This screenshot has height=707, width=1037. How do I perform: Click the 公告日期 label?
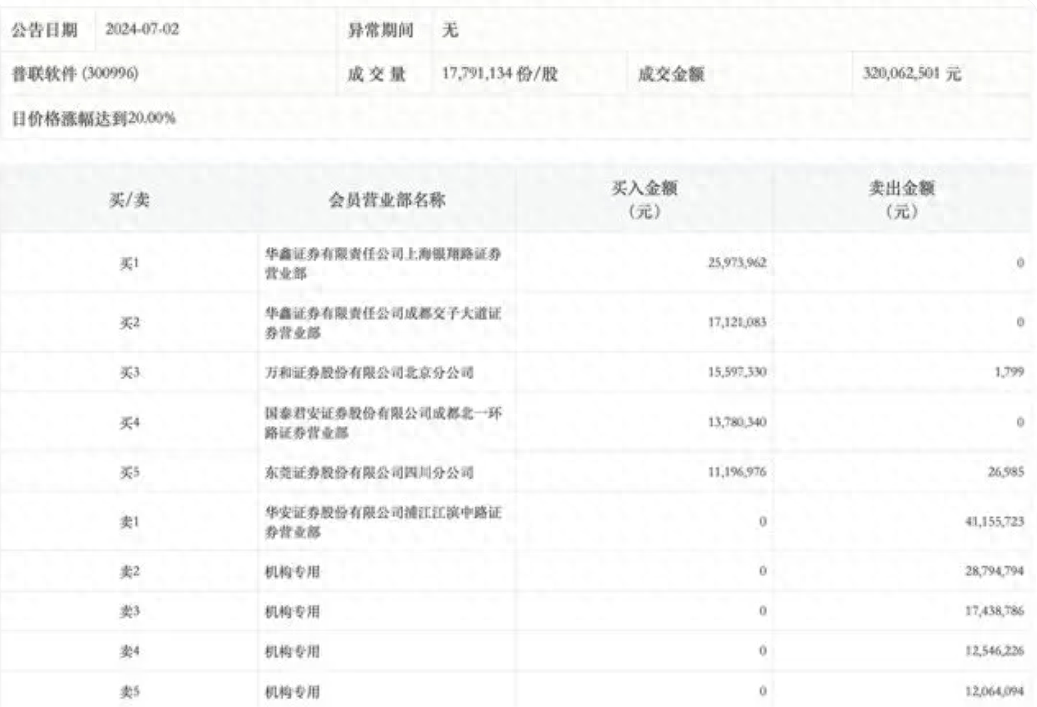pyautogui.click(x=44, y=30)
